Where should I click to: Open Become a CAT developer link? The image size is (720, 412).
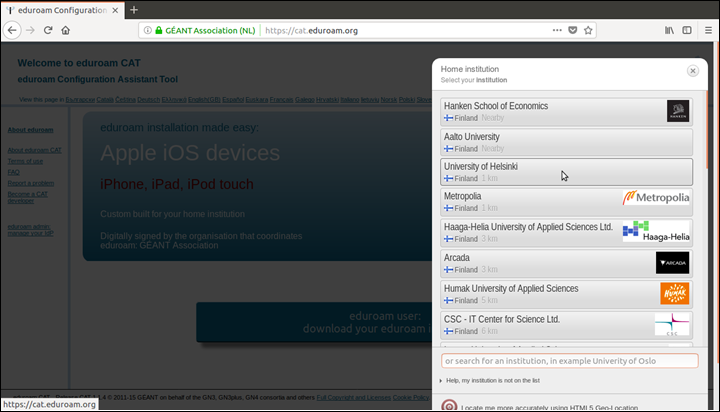pyautogui.click(x=28, y=197)
